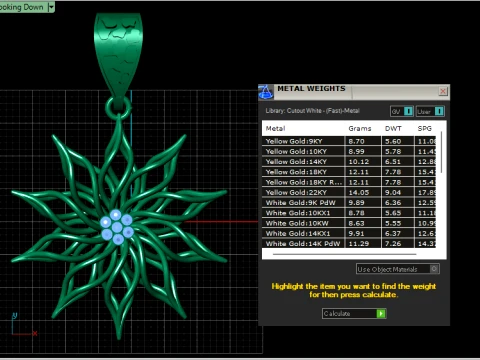
Task: Select the Yellow Gold:9KY row
Action: coord(349,141)
